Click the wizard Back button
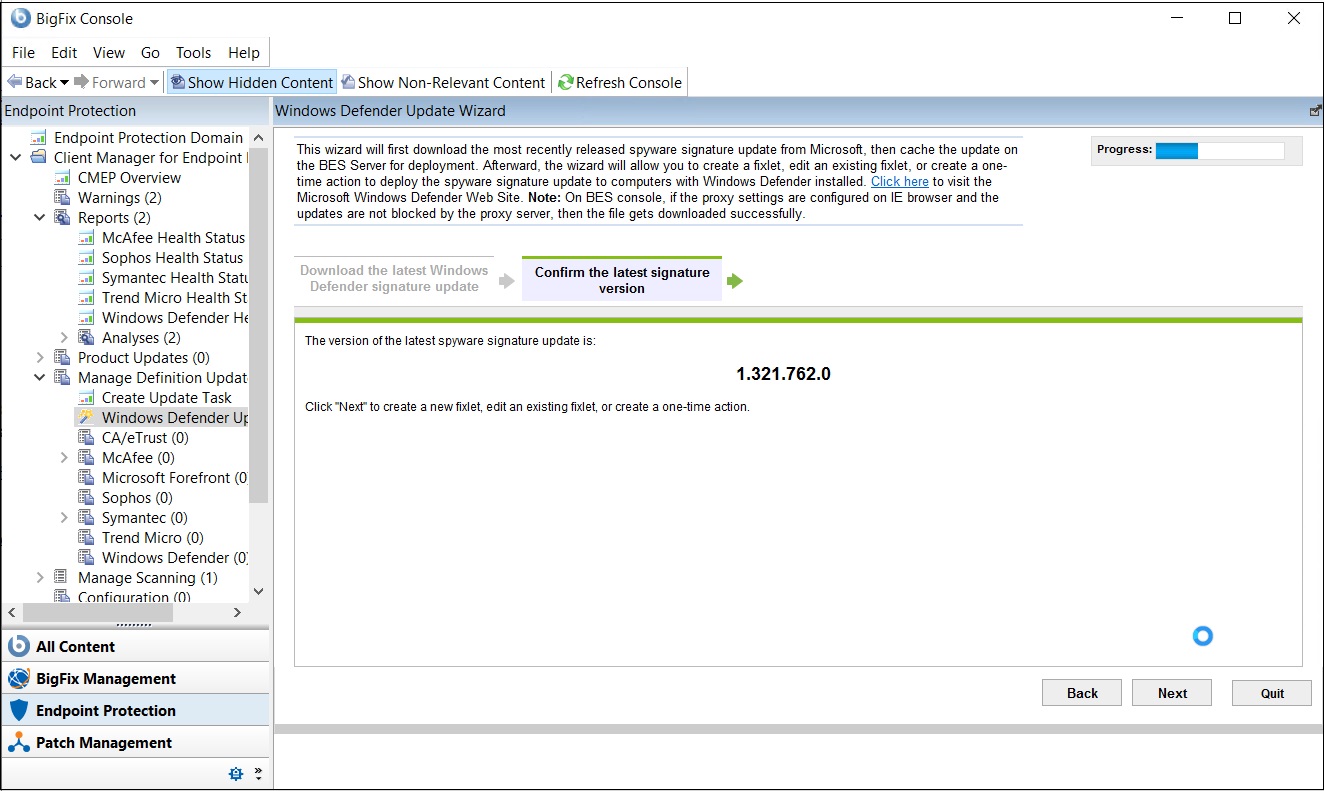This screenshot has width=1325, height=791. (1082, 693)
